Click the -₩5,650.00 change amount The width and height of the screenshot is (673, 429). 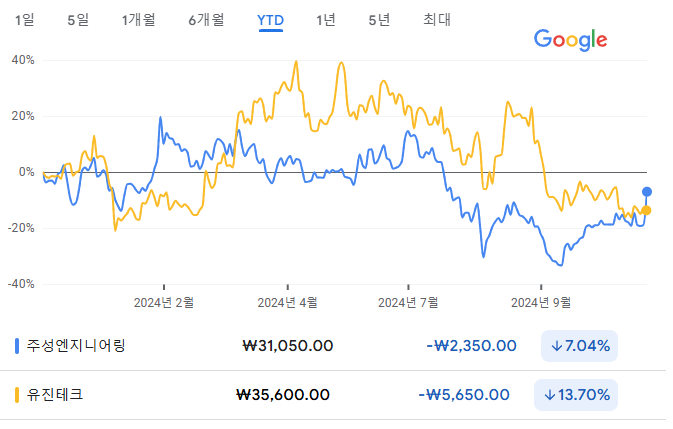tap(464, 395)
